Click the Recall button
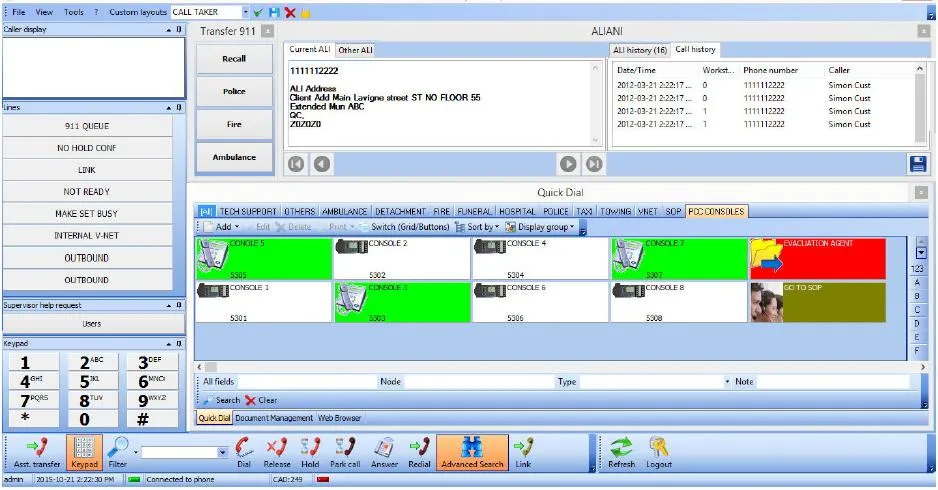 click(234, 59)
